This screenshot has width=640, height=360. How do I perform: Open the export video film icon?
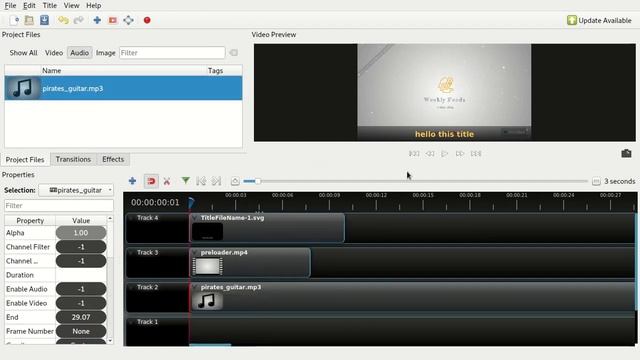tap(113, 20)
